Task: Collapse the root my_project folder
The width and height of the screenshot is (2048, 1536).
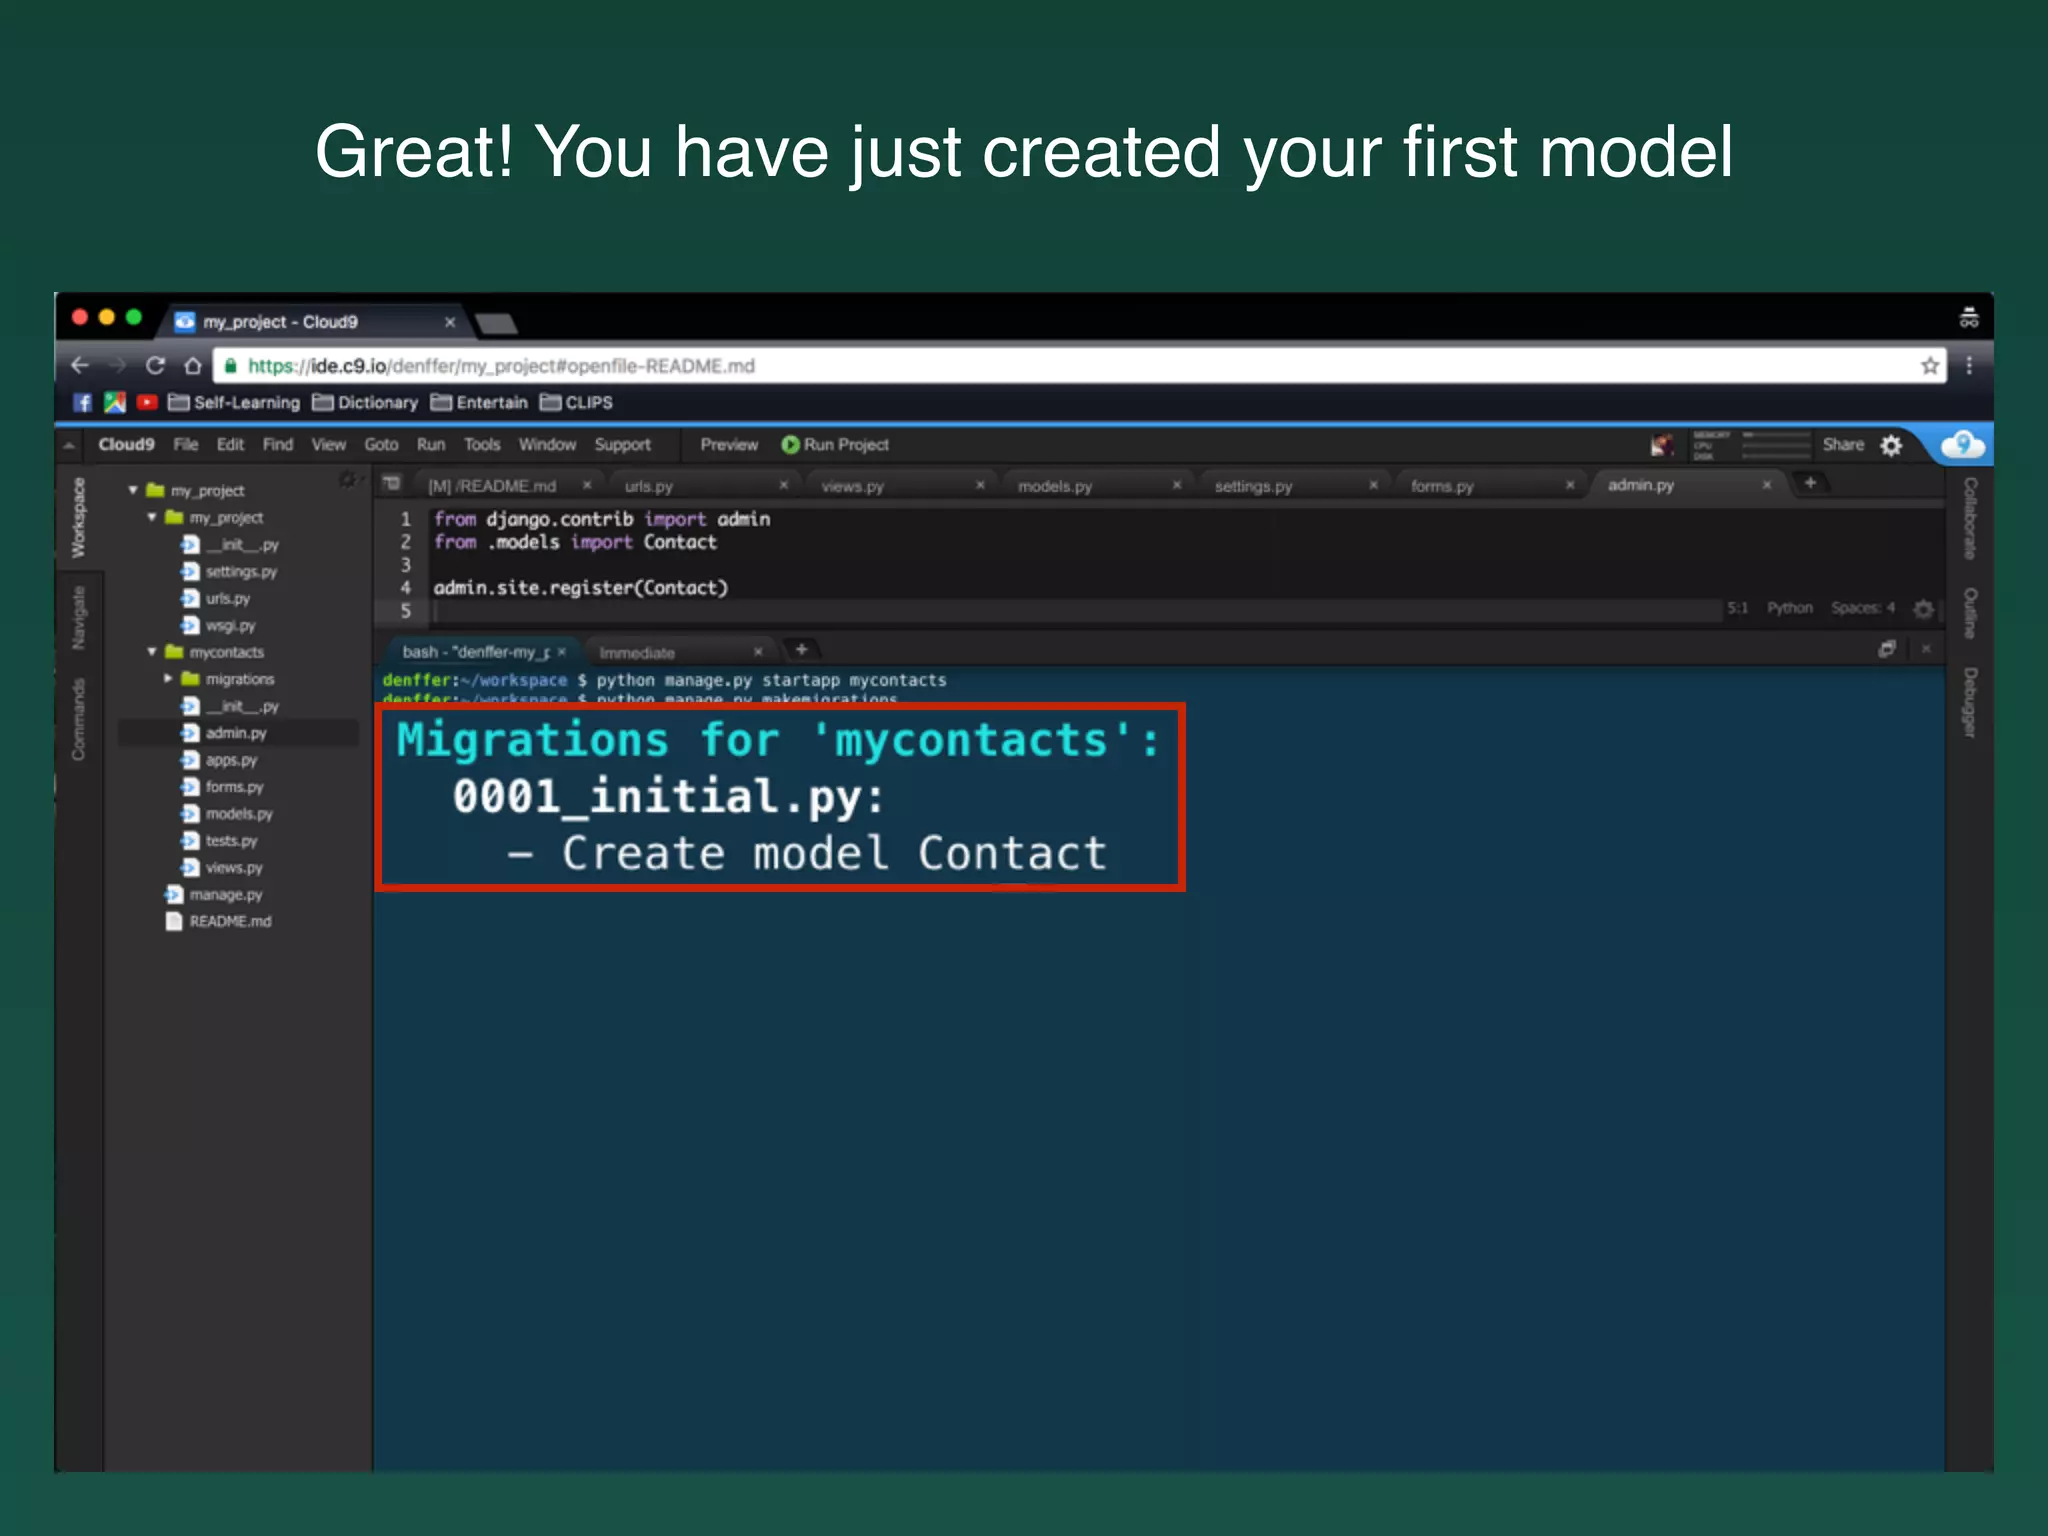Action: [133, 490]
